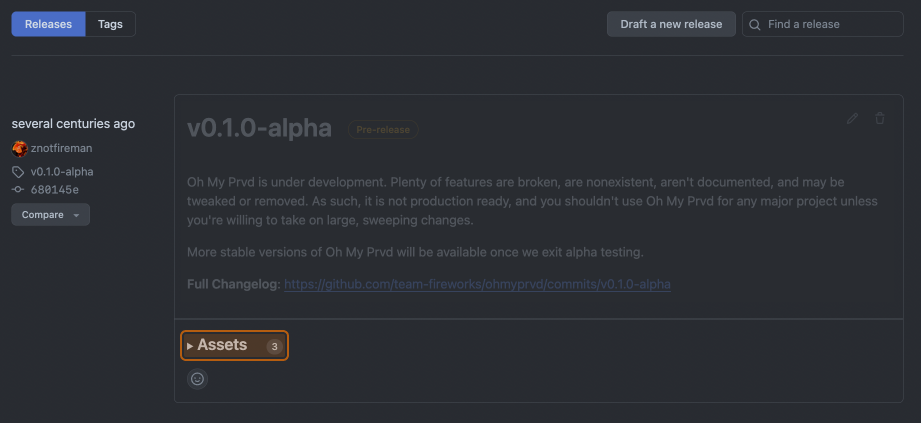The height and width of the screenshot is (423, 921).
Task: Add a reaction with the smiley icon
Action: pyautogui.click(x=198, y=379)
